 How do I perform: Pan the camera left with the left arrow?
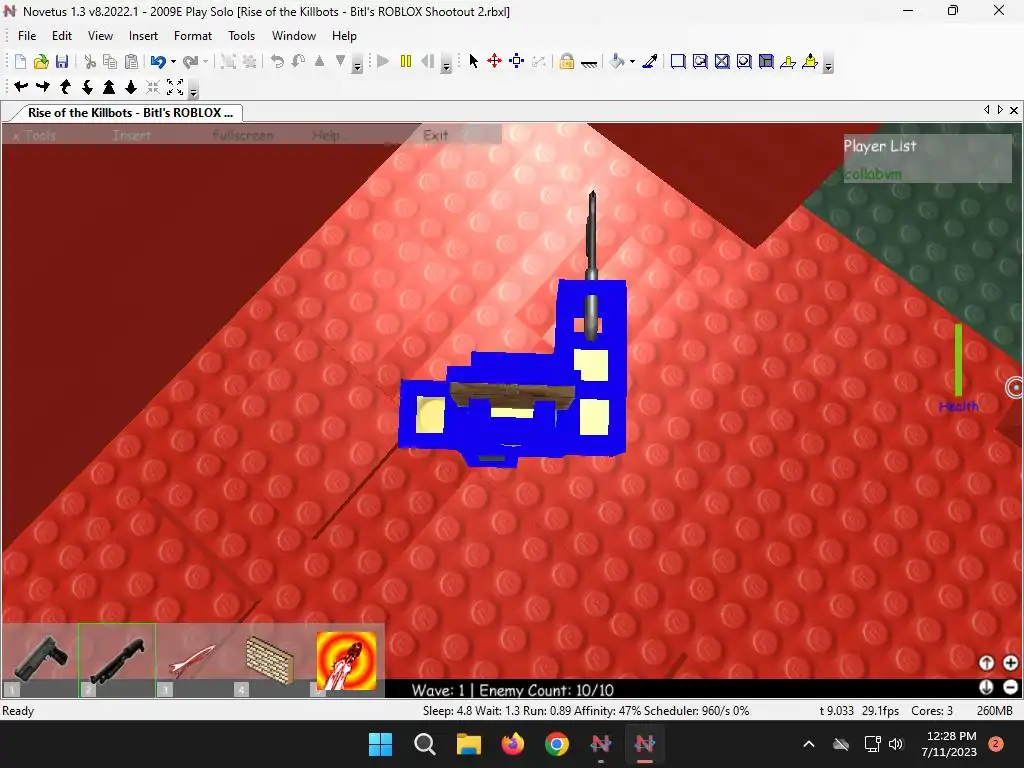pyautogui.click(x=21, y=86)
